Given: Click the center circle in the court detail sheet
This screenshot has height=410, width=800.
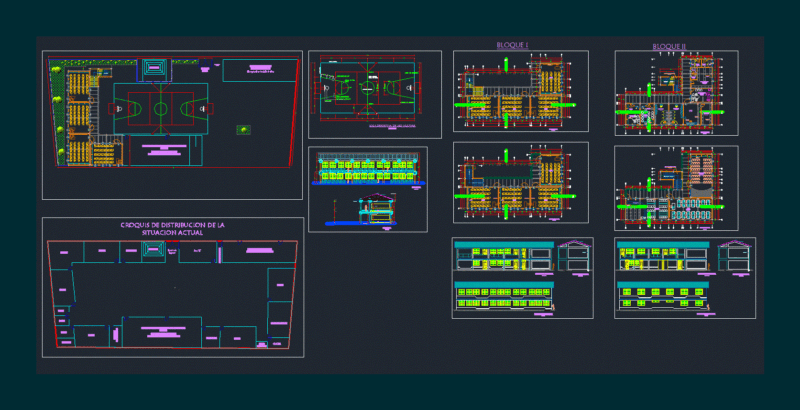Looking at the screenshot, I should pos(367,88).
